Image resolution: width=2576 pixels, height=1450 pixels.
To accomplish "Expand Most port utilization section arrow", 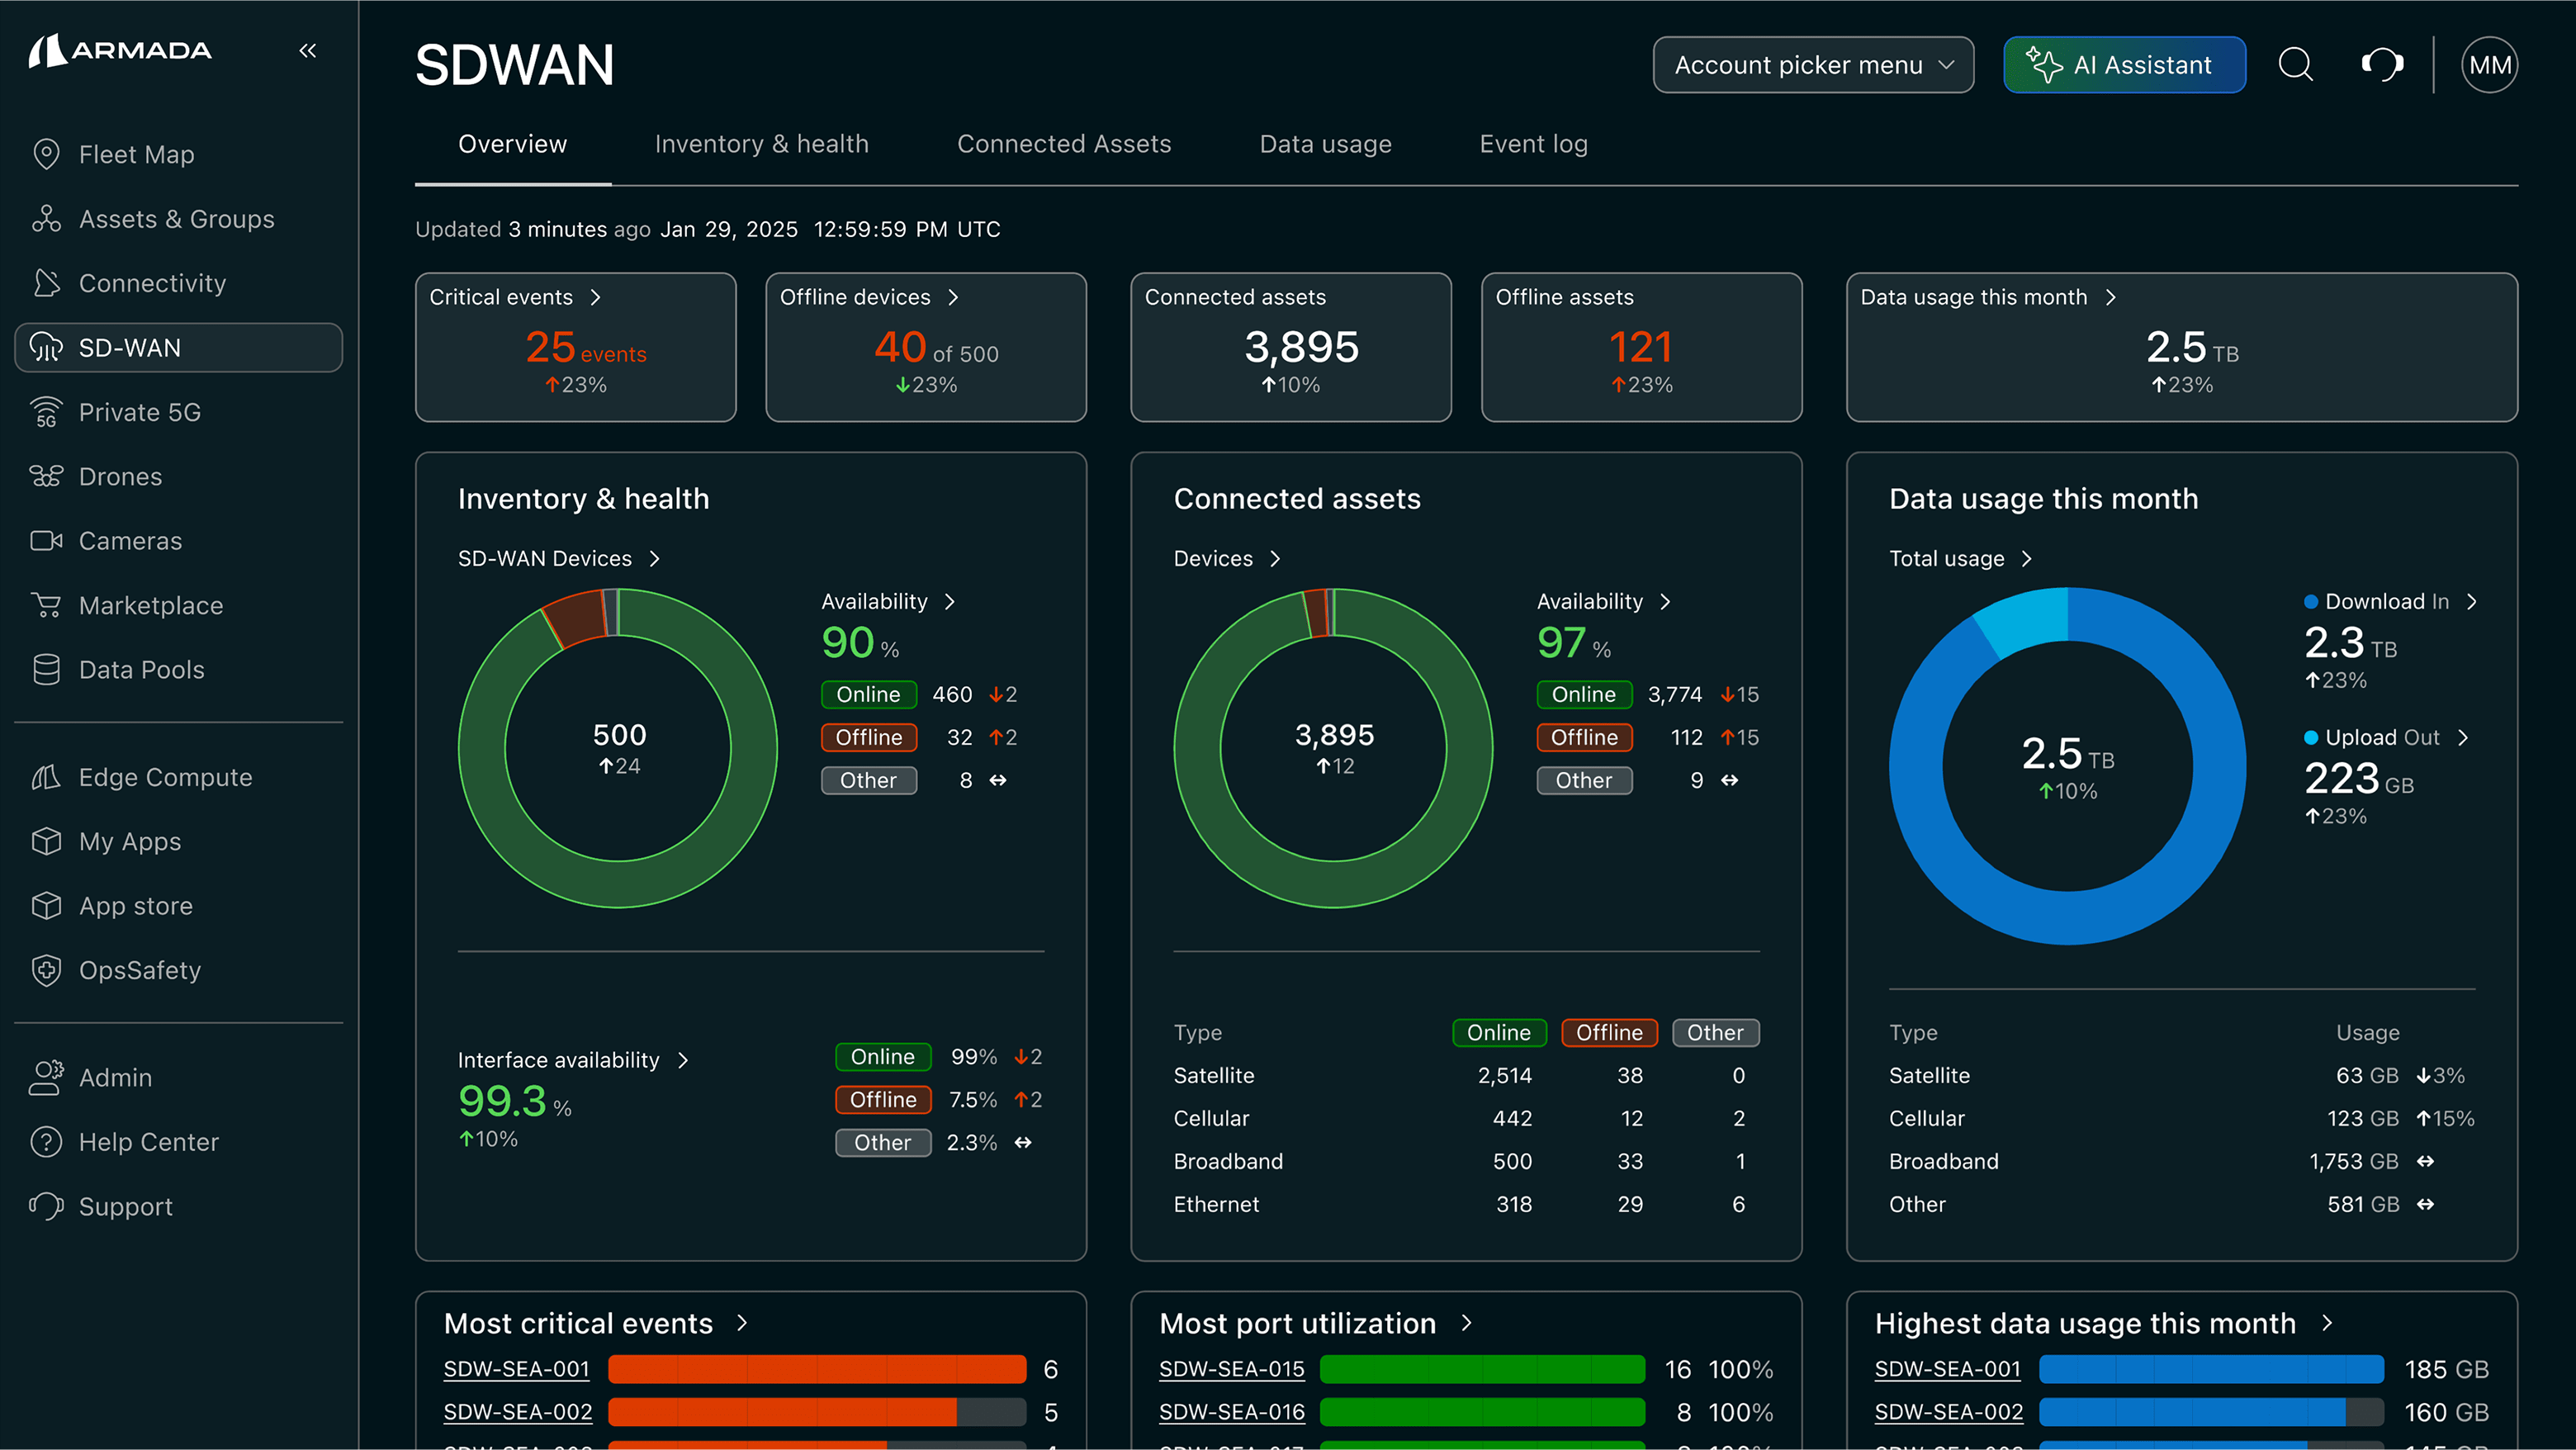I will coord(1466,1323).
